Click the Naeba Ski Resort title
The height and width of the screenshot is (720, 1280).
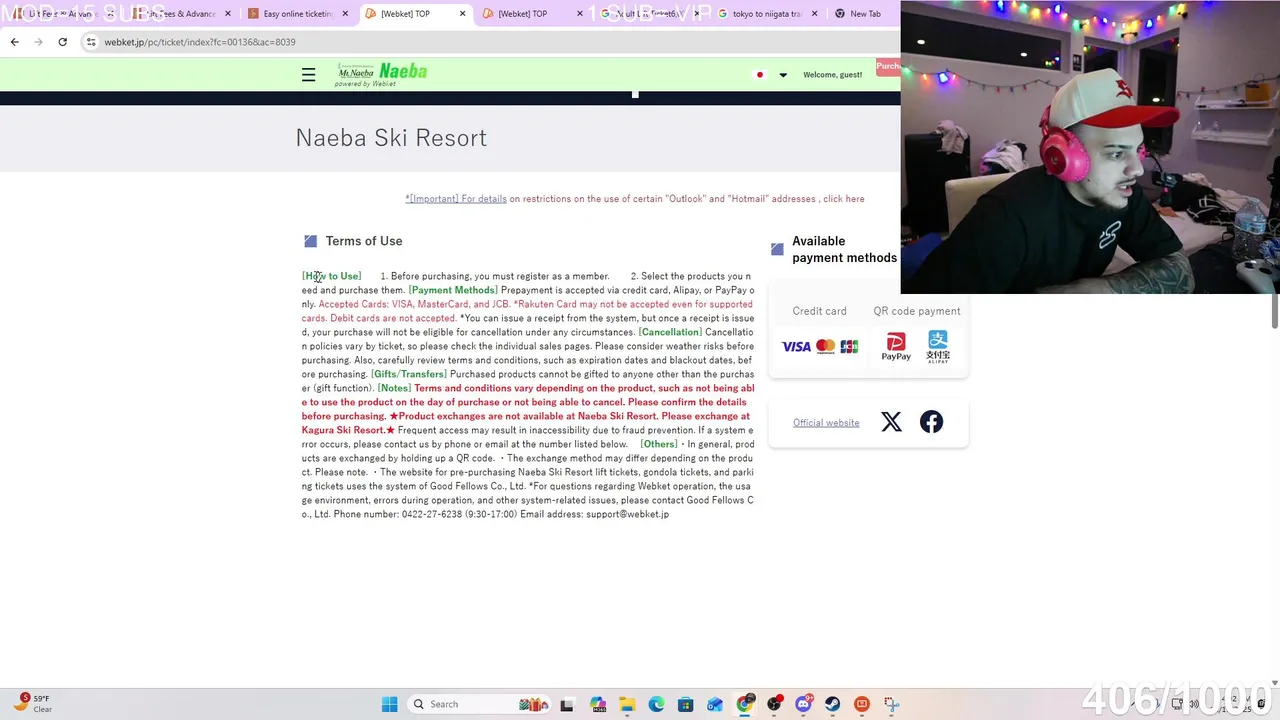point(391,138)
